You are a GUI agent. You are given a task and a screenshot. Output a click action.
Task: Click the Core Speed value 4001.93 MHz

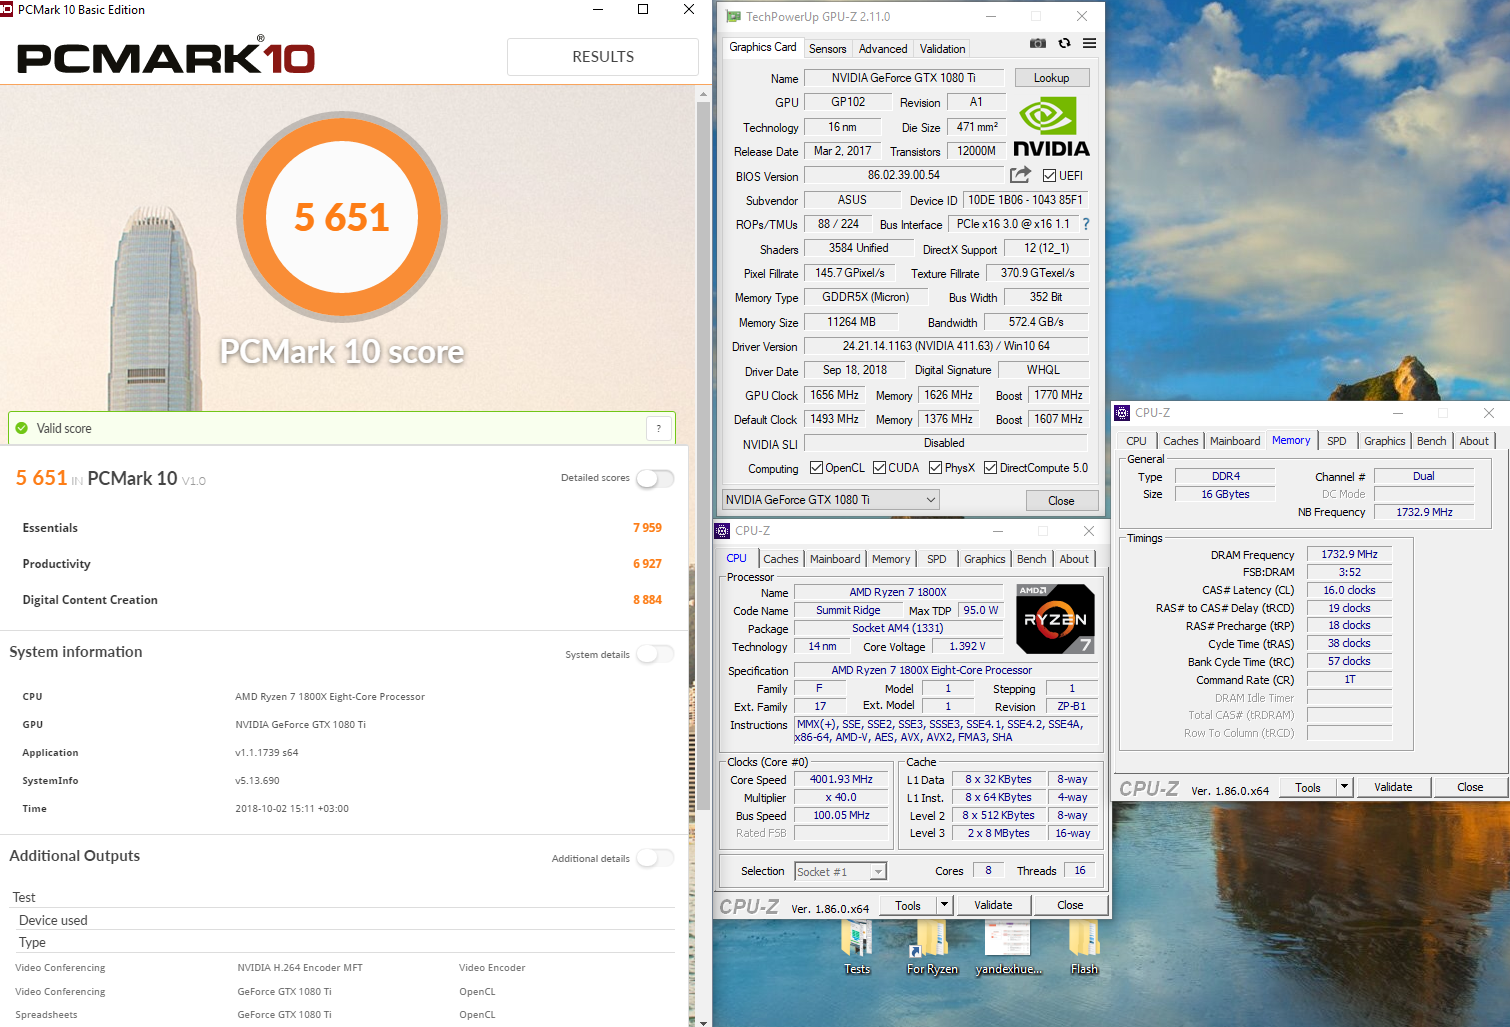coord(841,780)
